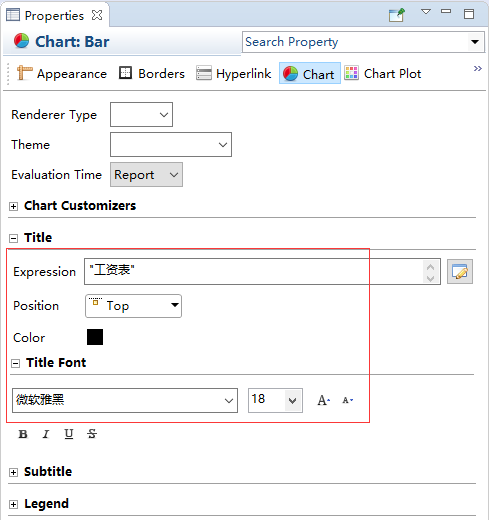Collapse the Title Font section
489x520 pixels.
point(15,363)
